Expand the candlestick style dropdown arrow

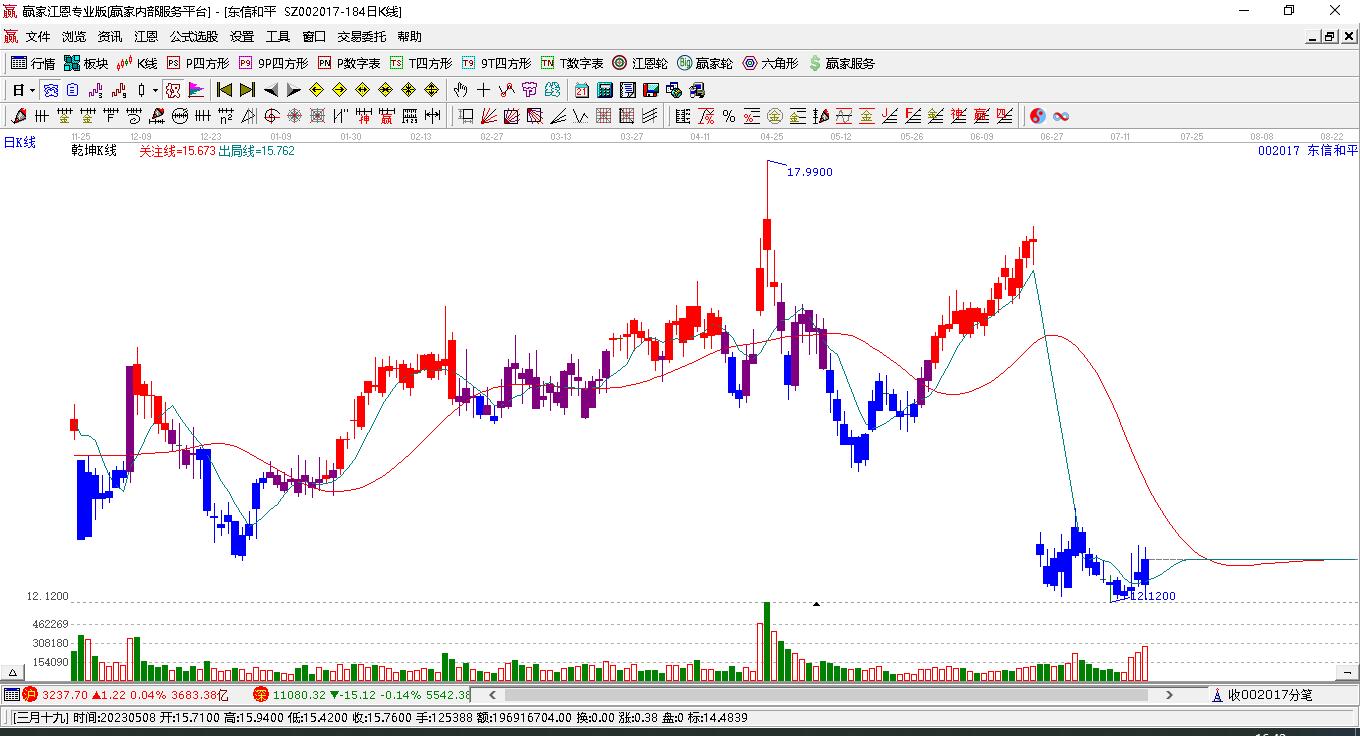click(x=155, y=90)
